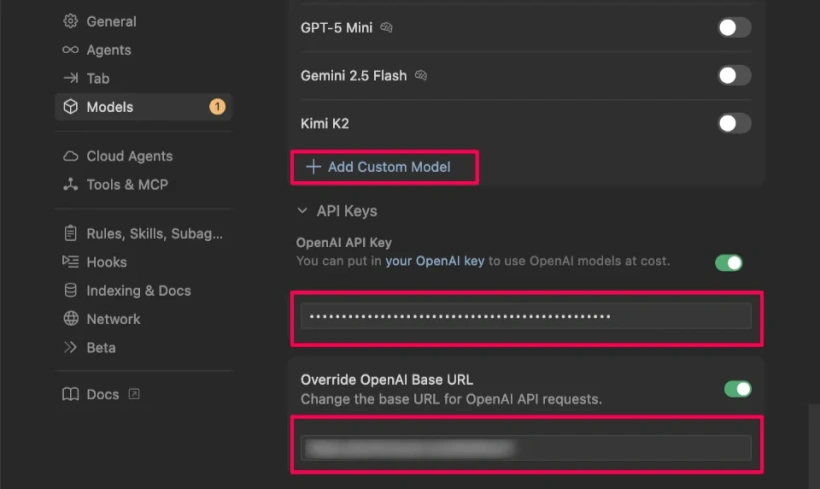Click the OpenAI API Key input field
The width and height of the screenshot is (820, 489).
pos(526,317)
